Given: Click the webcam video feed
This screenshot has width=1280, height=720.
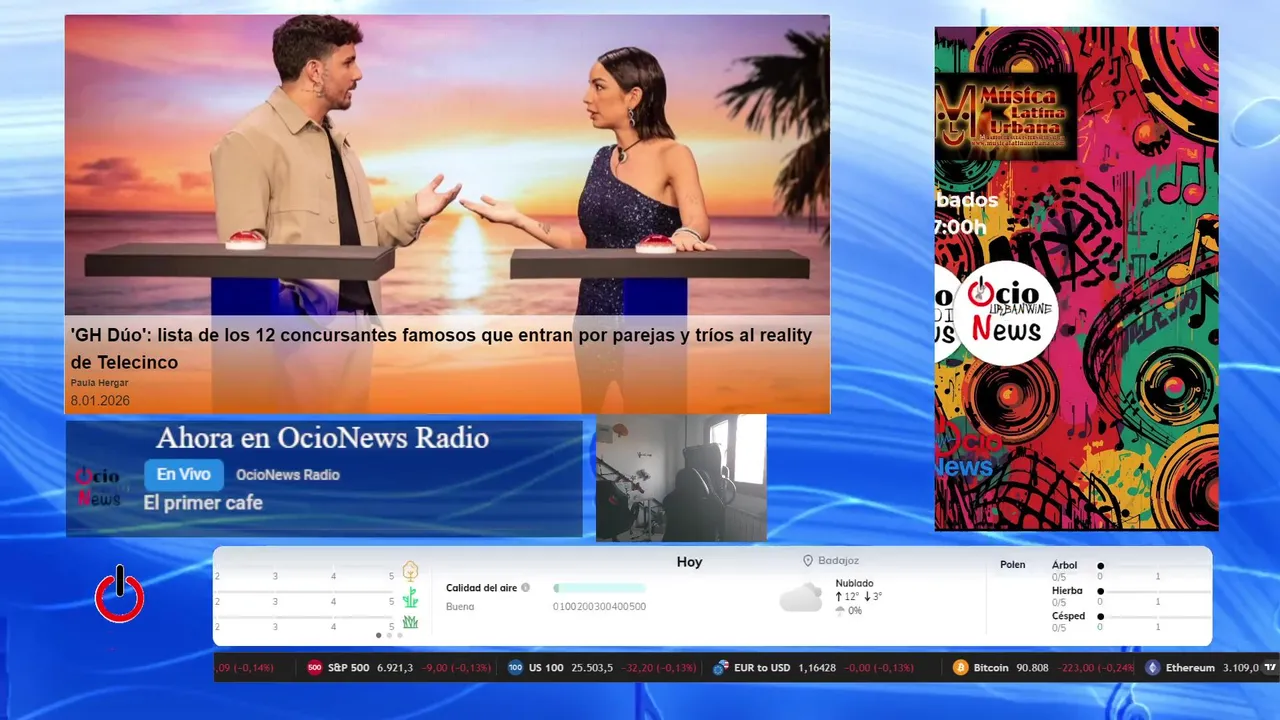Looking at the screenshot, I should pyautogui.click(x=681, y=478).
